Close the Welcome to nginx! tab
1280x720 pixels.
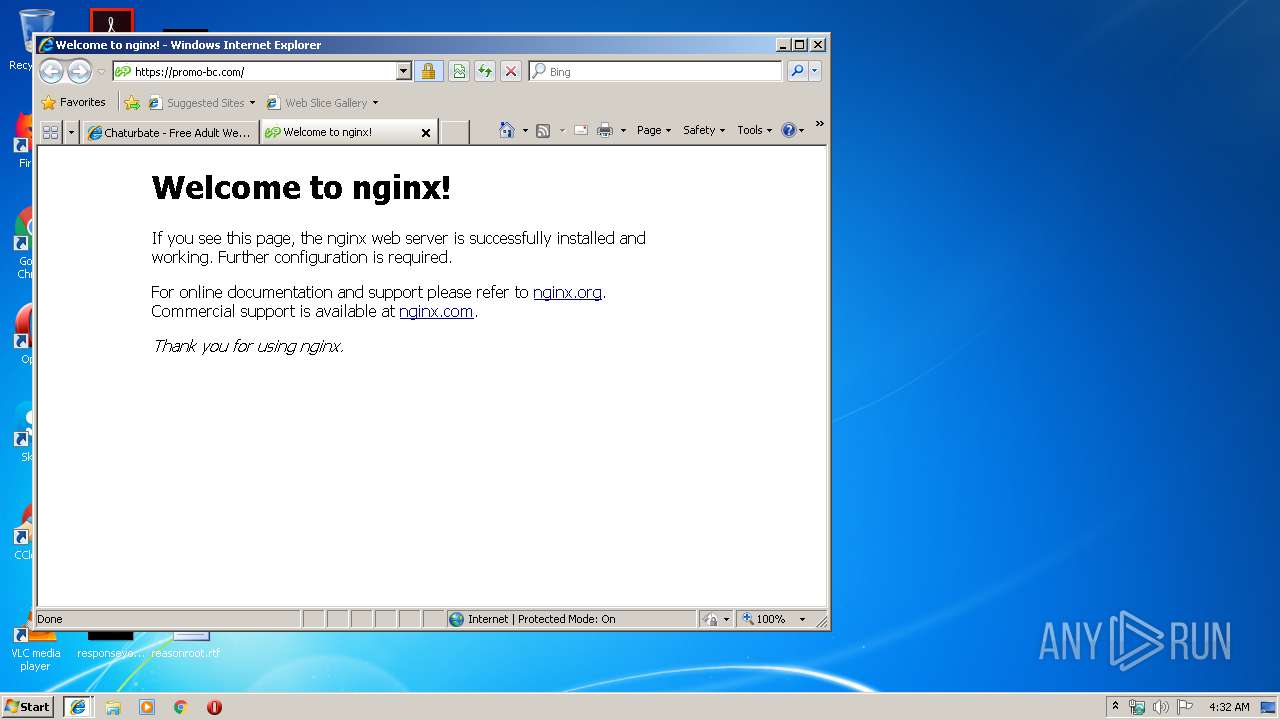pyautogui.click(x=425, y=132)
